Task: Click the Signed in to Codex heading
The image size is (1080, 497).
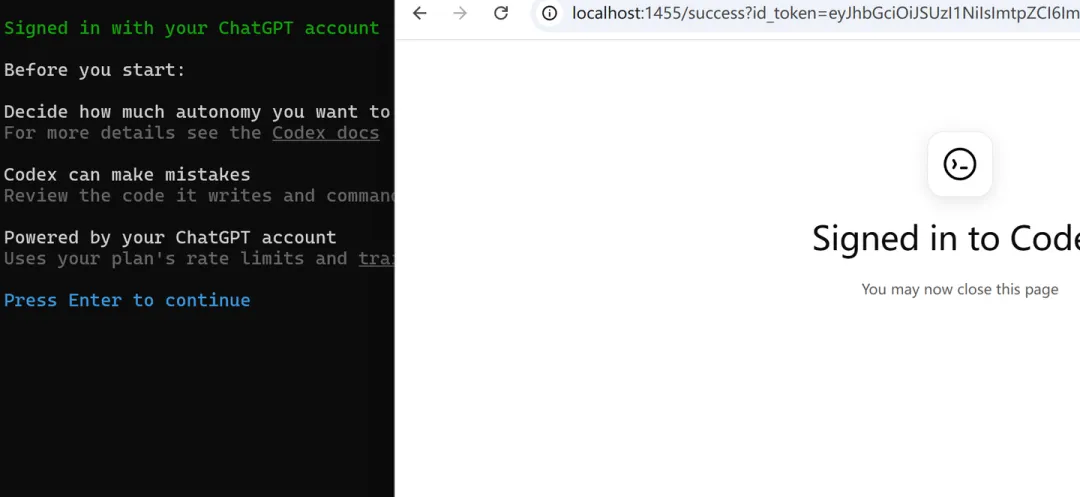Action: point(946,238)
